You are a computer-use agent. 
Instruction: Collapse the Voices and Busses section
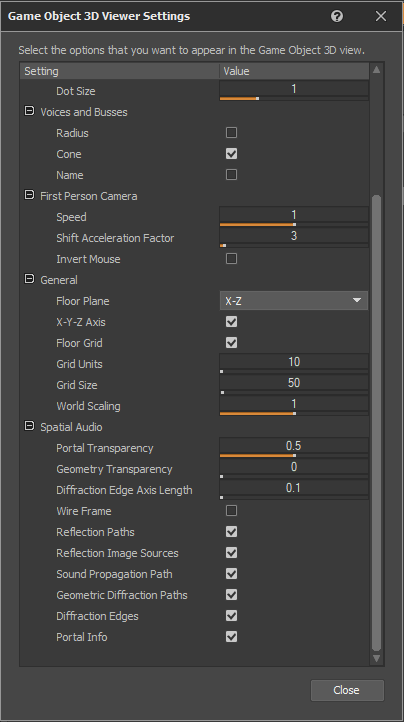point(29,111)
